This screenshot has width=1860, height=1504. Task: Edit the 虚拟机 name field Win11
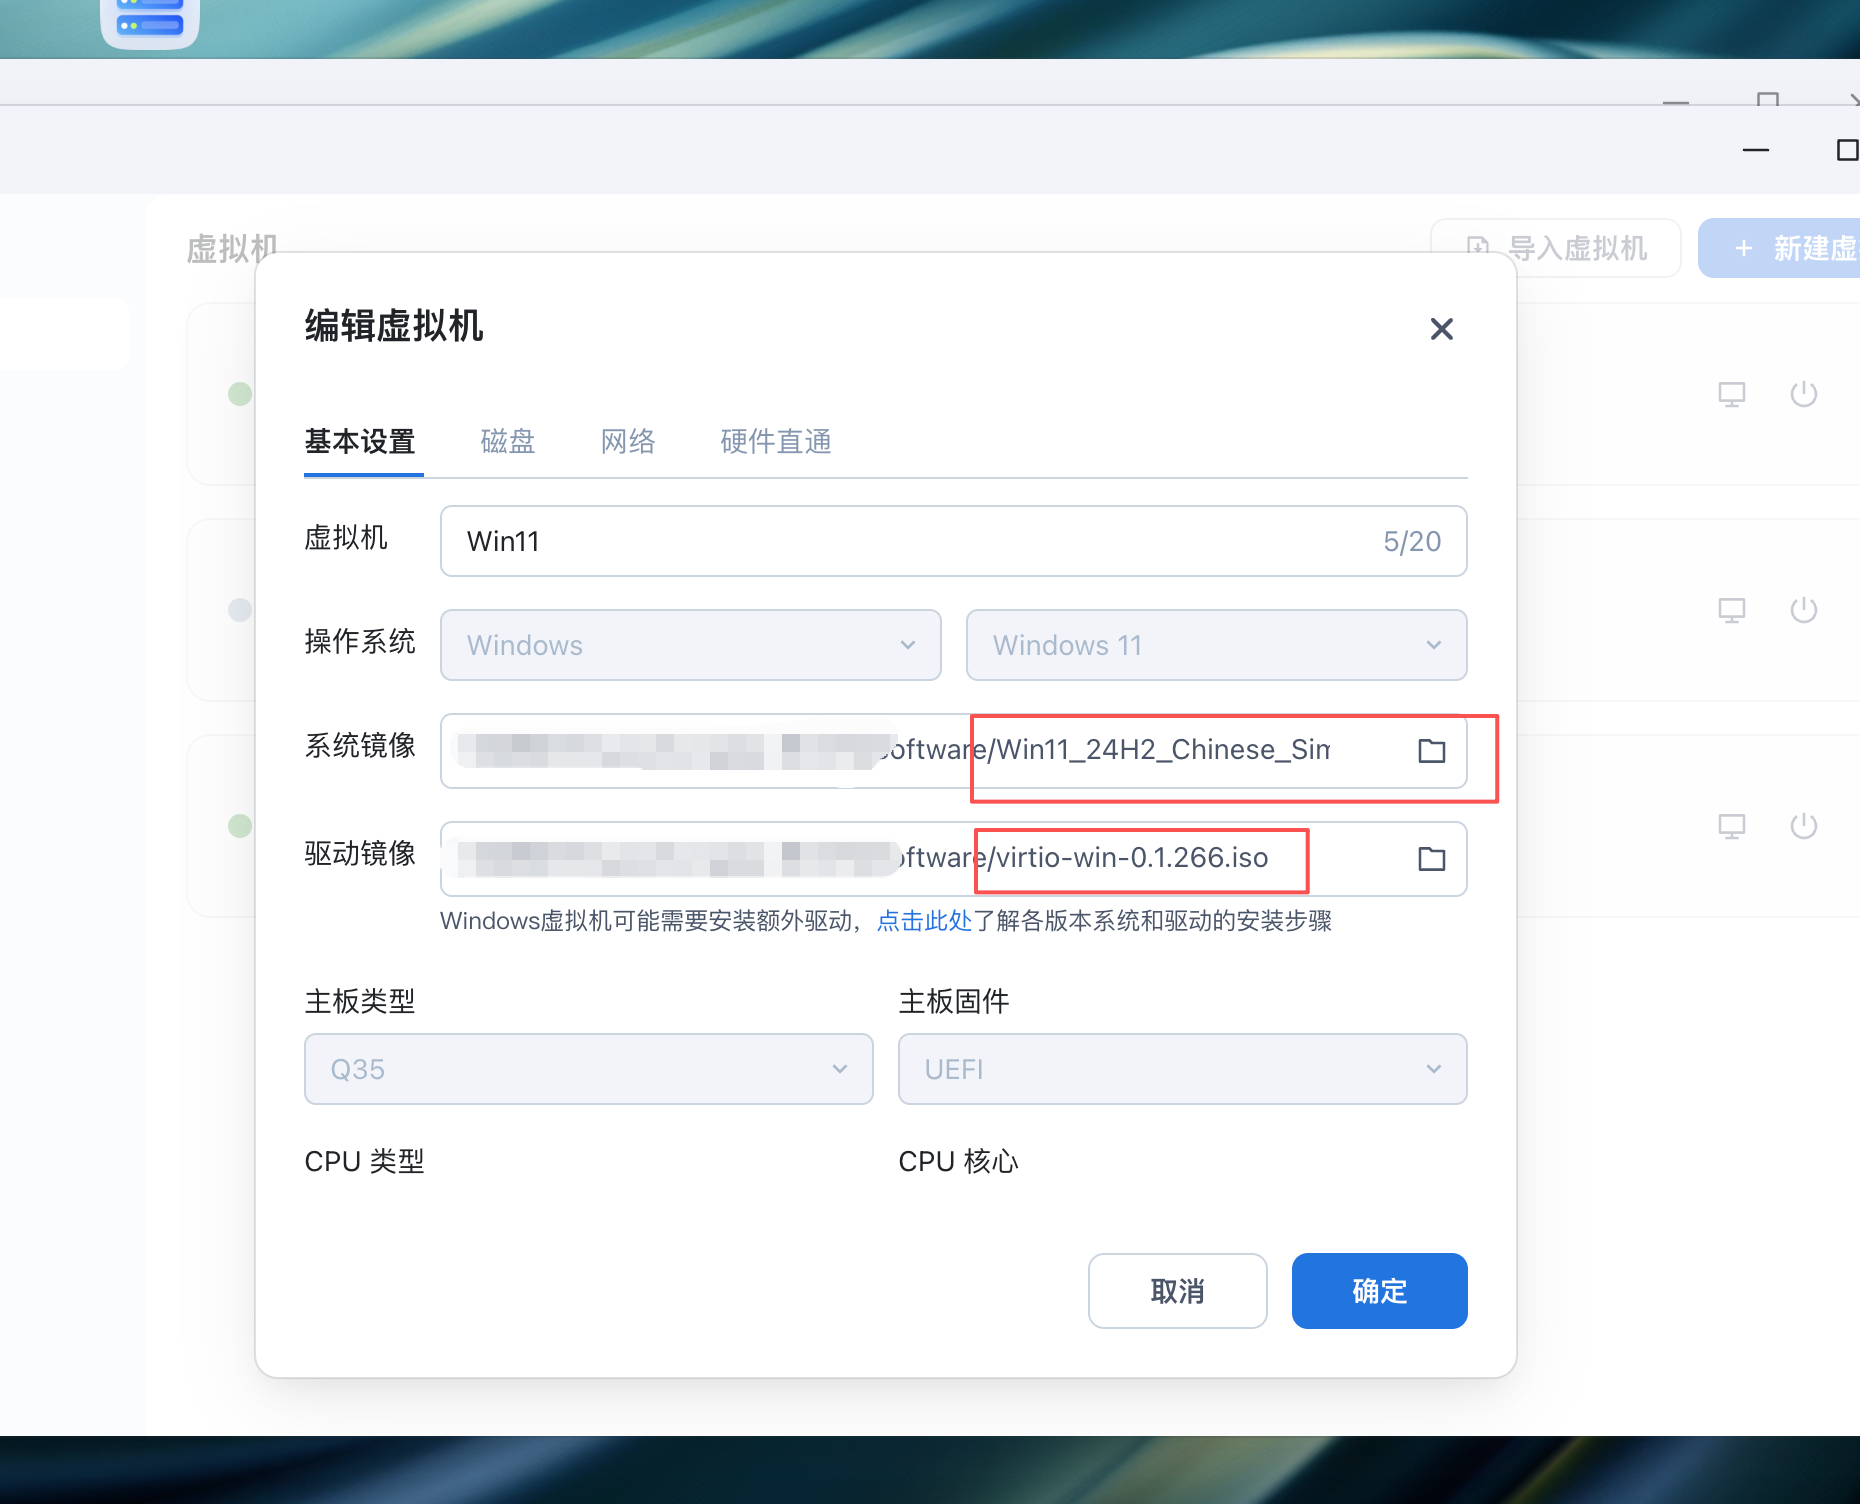953,541
